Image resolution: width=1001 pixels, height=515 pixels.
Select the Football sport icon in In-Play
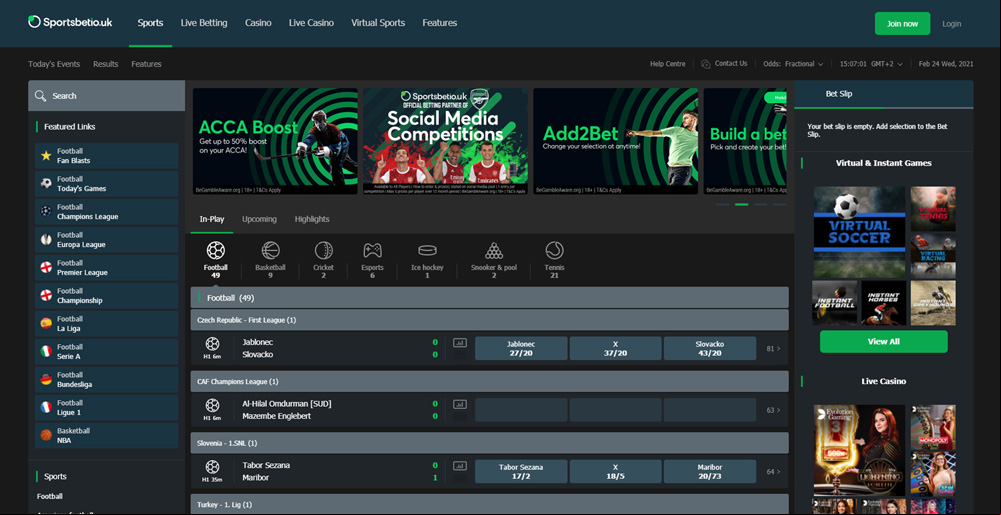point(216,250)
